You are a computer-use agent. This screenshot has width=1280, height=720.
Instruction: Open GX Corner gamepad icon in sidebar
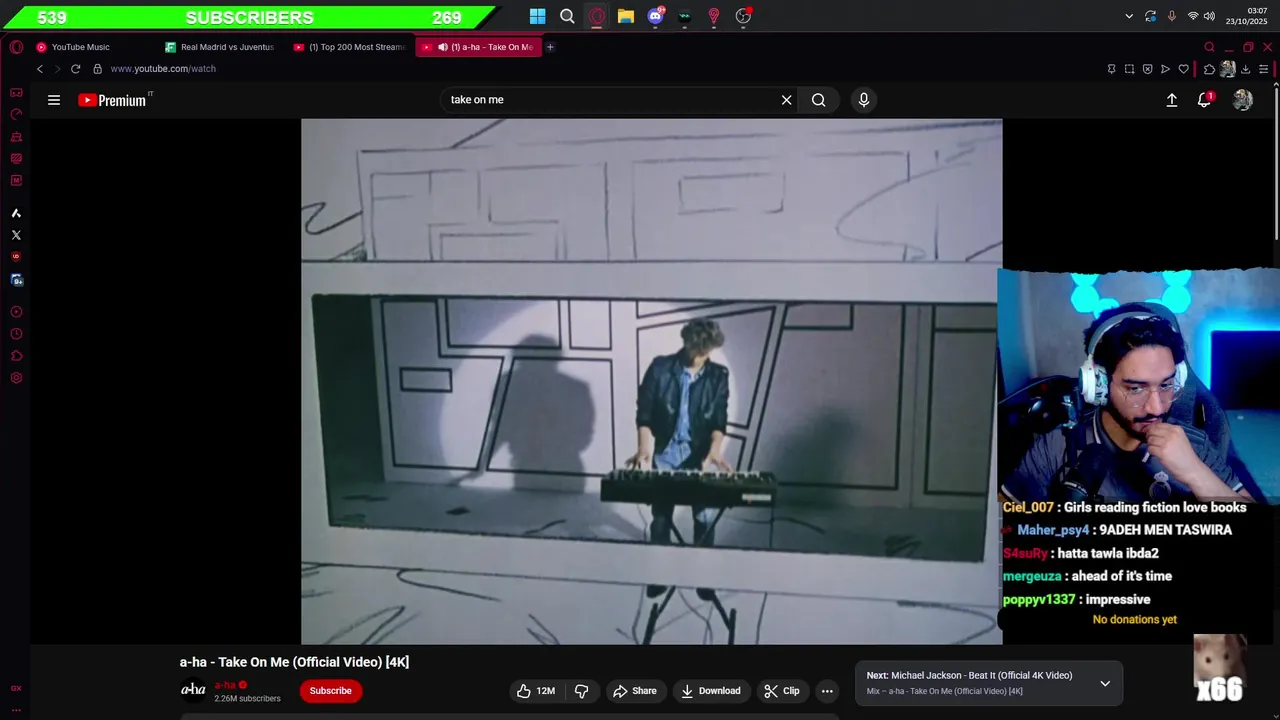[16, 93]
